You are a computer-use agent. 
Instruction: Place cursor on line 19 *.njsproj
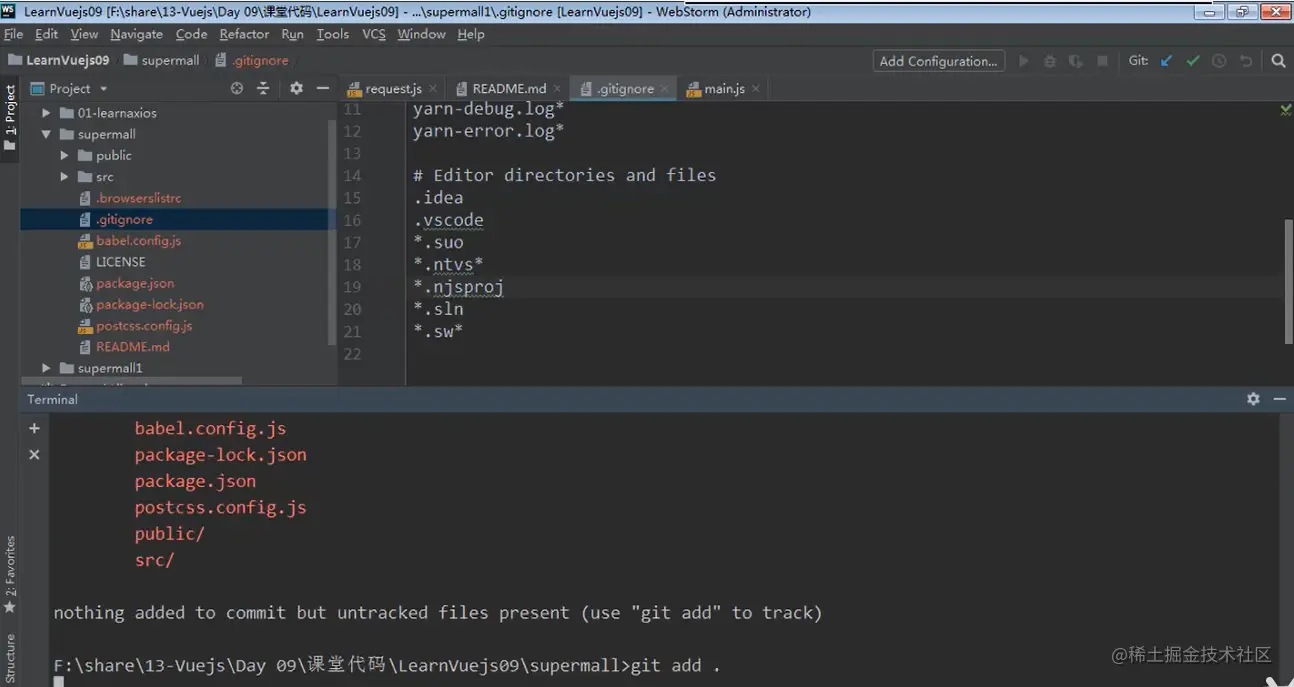click(458, 287)
